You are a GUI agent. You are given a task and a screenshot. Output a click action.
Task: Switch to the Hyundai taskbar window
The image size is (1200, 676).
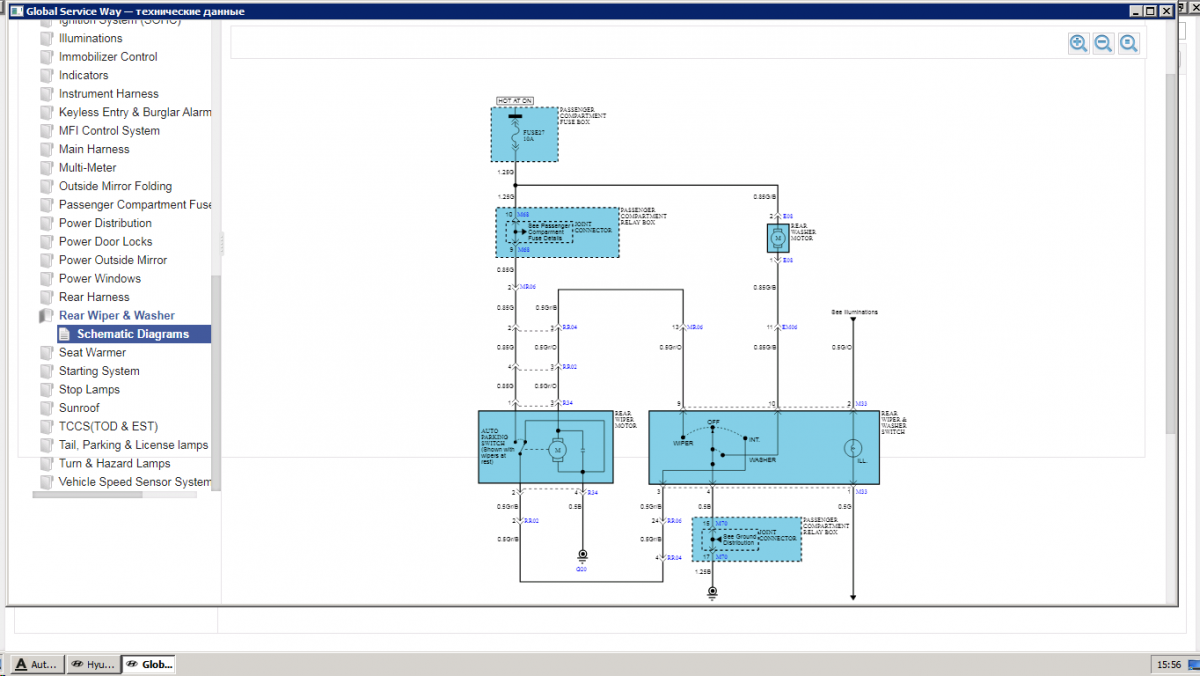click(91, 664)
